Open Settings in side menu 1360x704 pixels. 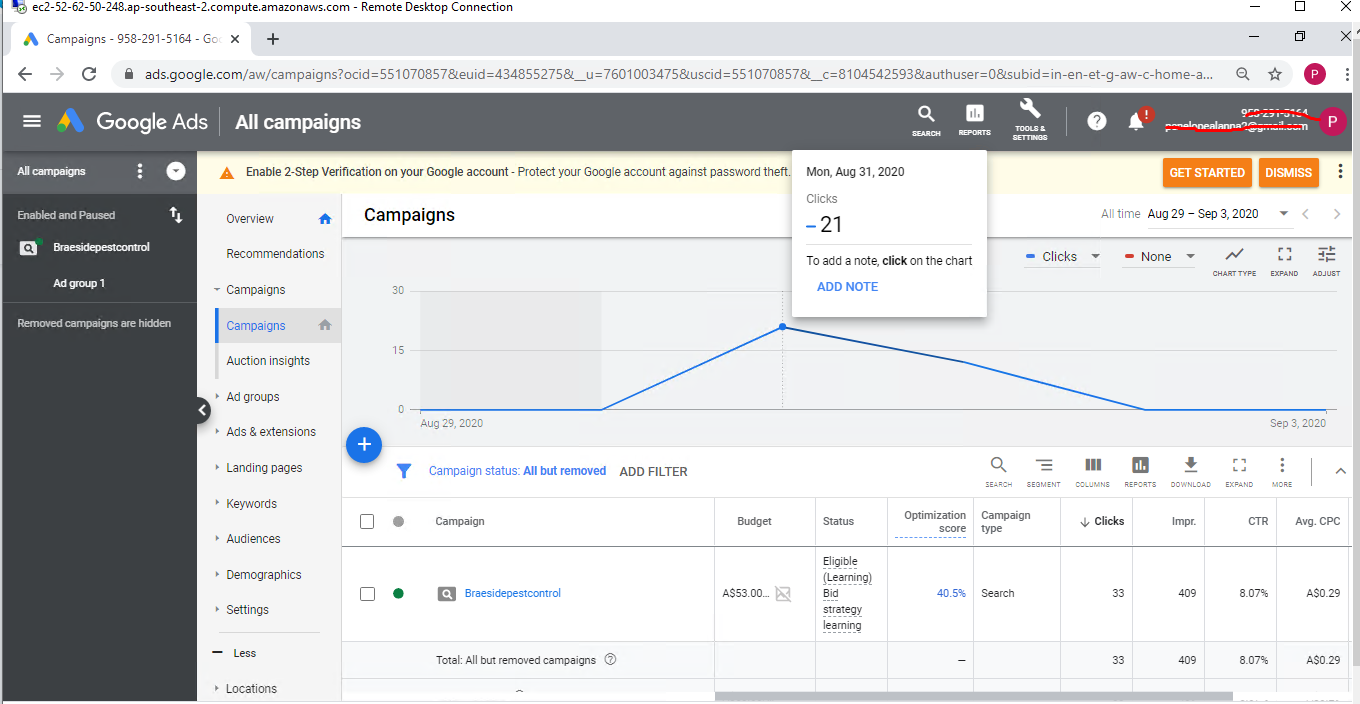(247, 610)
